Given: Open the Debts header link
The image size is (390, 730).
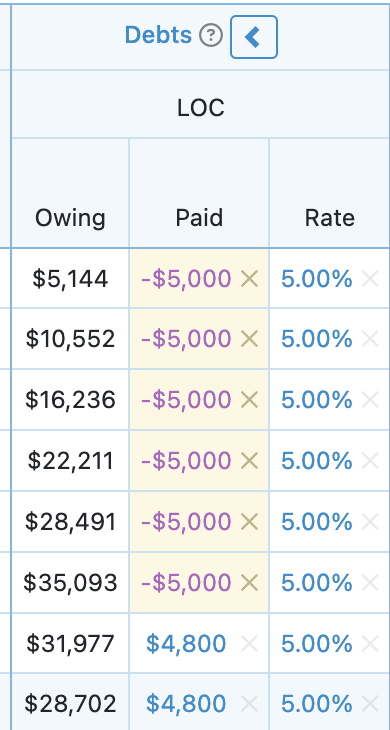Looking at the screenshot, I should (x=158, y=35).
